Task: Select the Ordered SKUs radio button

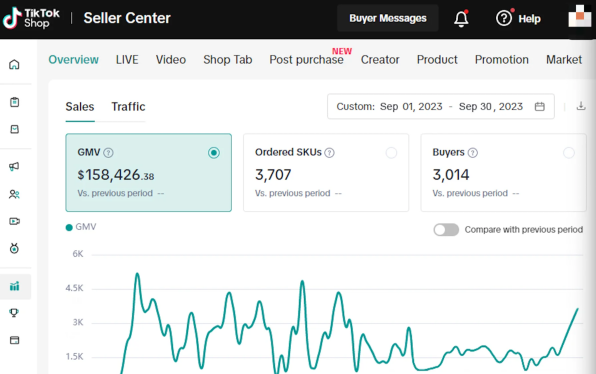Action: (x=391, y=153)
